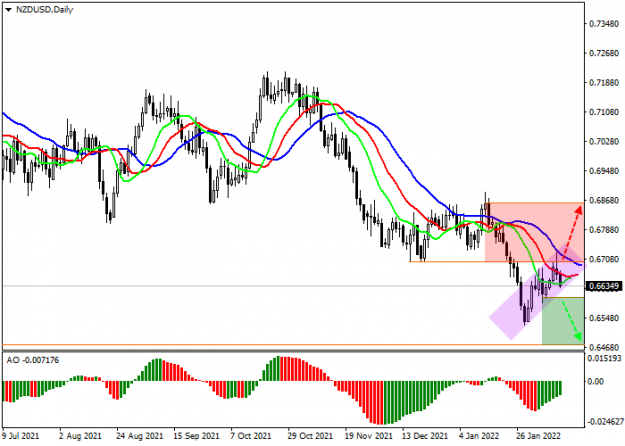This screenshot has width=625, height=446.
Task: Click the 0.69480 price axis label
Action: point(604,171)
